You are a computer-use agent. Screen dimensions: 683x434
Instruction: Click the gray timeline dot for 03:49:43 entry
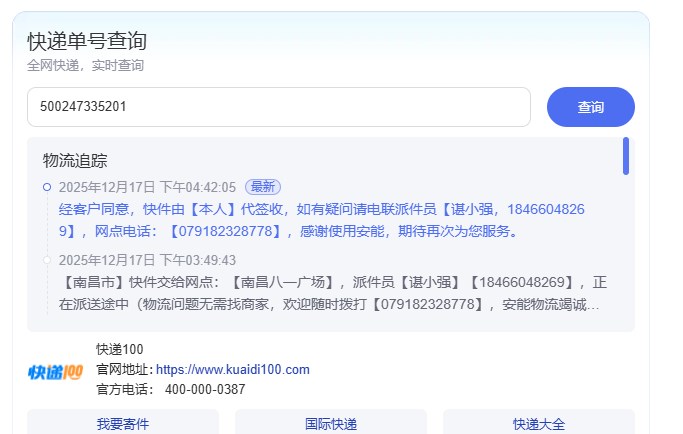pos(47,260)
